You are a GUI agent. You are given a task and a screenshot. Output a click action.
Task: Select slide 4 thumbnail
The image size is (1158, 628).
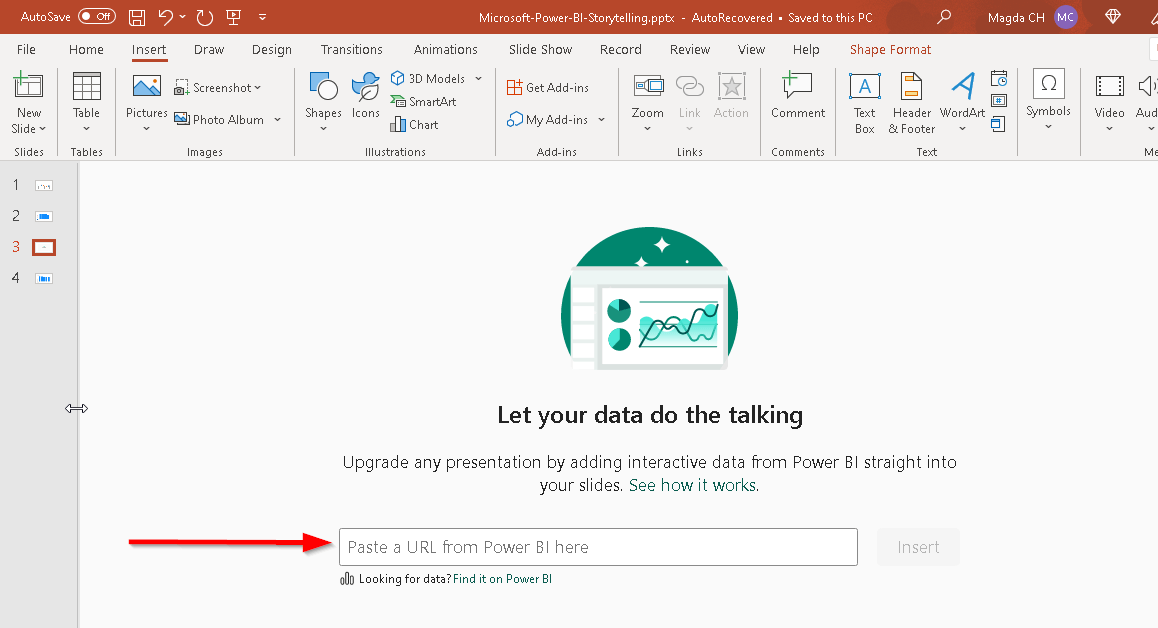pos(44,279)
